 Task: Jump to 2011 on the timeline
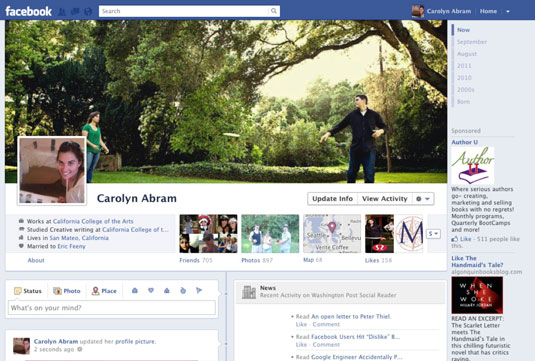[x=464, y=66]
